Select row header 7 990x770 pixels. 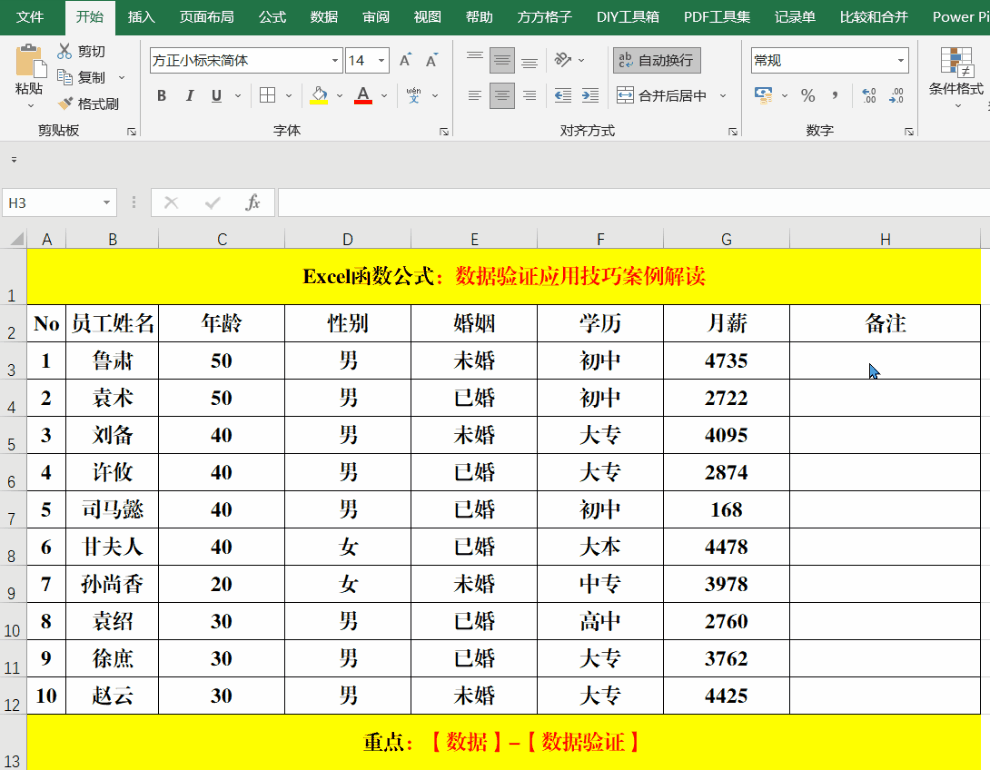tap(13, 510)
